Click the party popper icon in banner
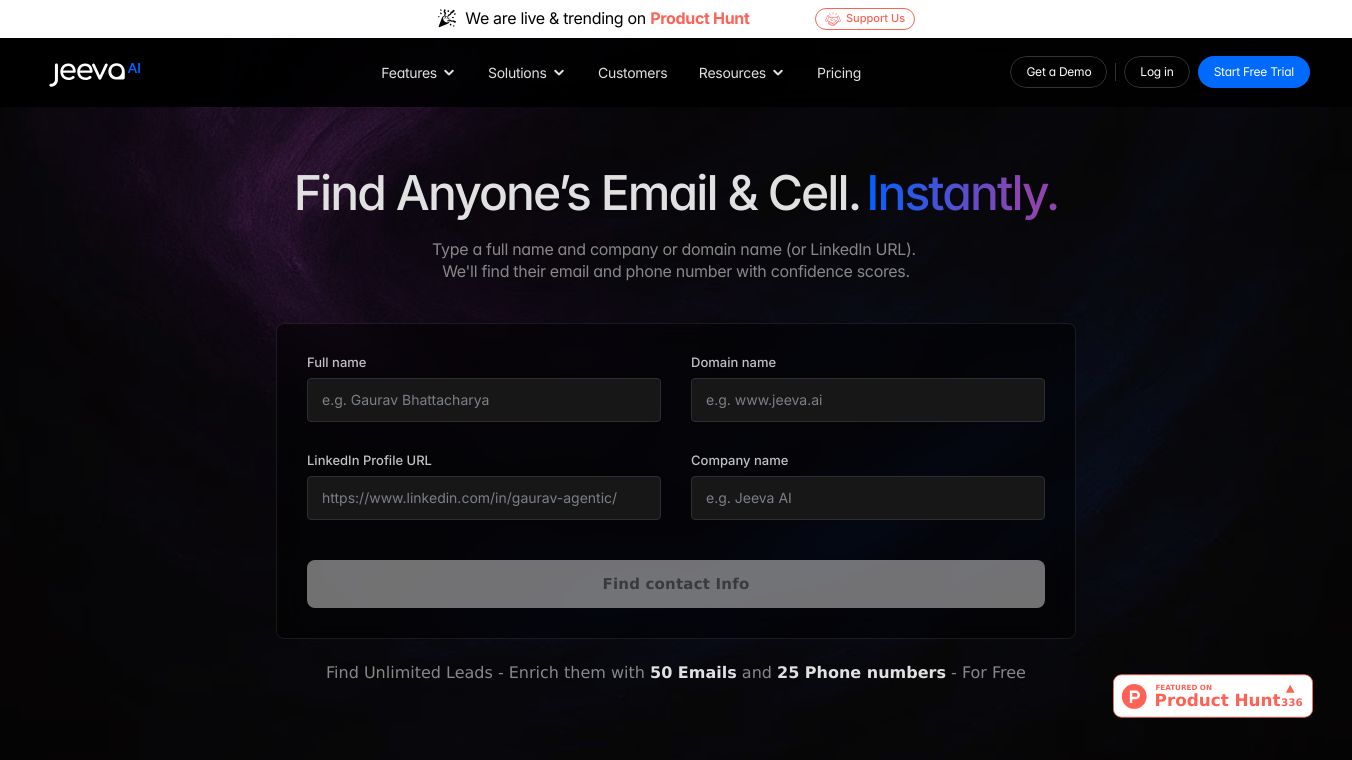 [x=447, y=18]
